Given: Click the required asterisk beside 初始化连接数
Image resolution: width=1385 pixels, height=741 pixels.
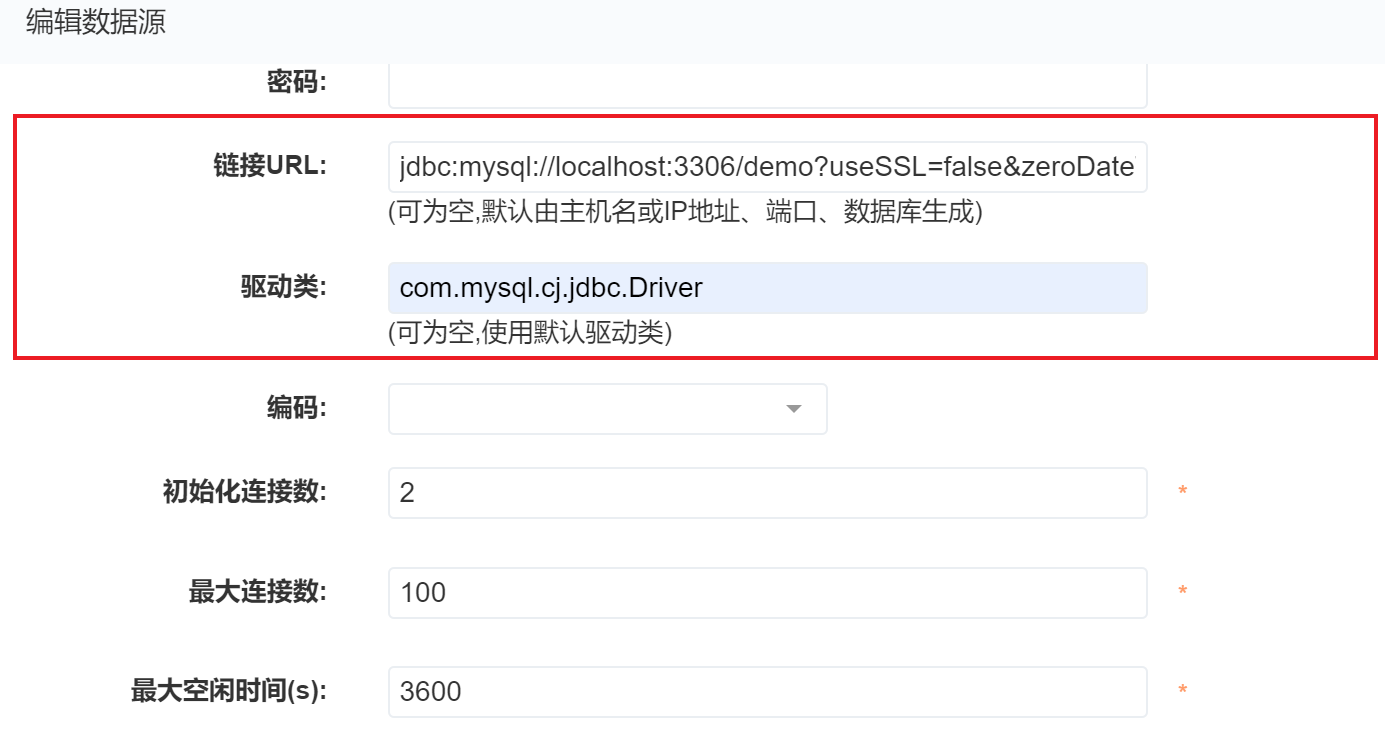Looking at the screenshot, I should 1182,492.
